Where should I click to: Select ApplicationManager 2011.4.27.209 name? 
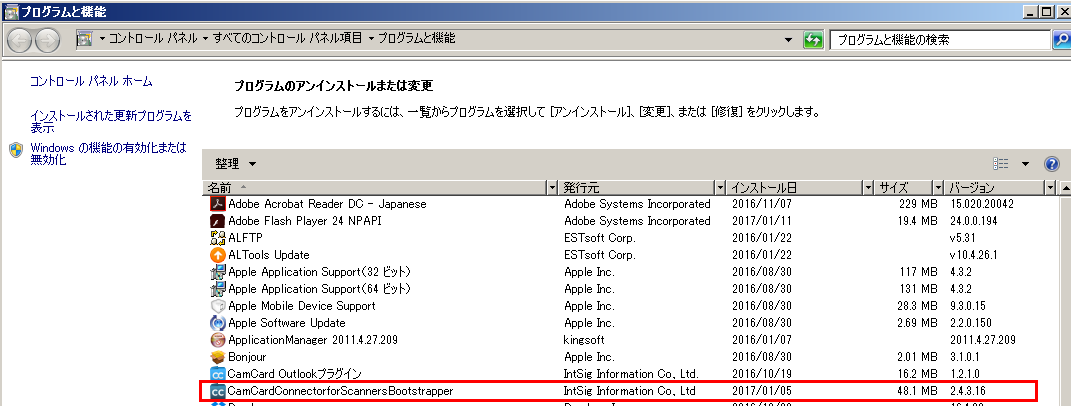313,340
